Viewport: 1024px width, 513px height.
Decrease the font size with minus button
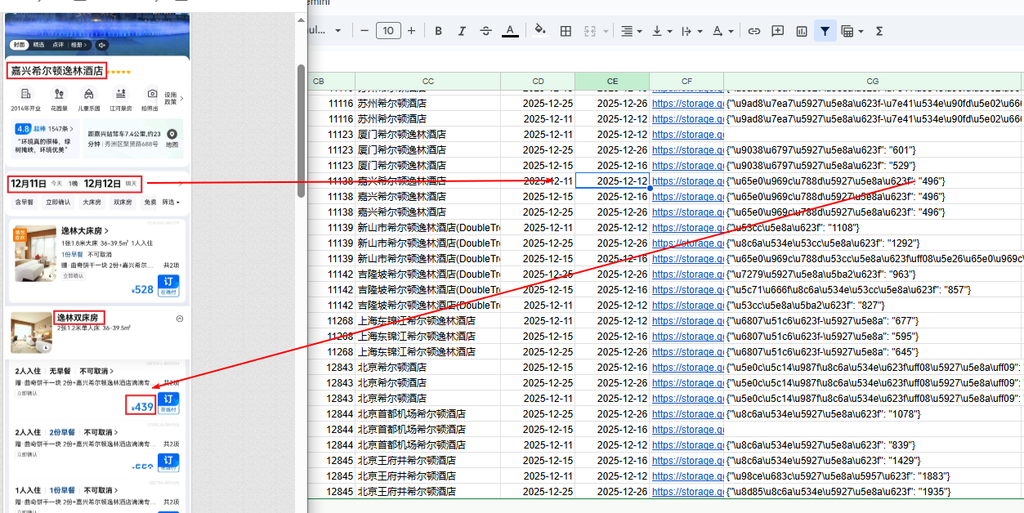364,31
